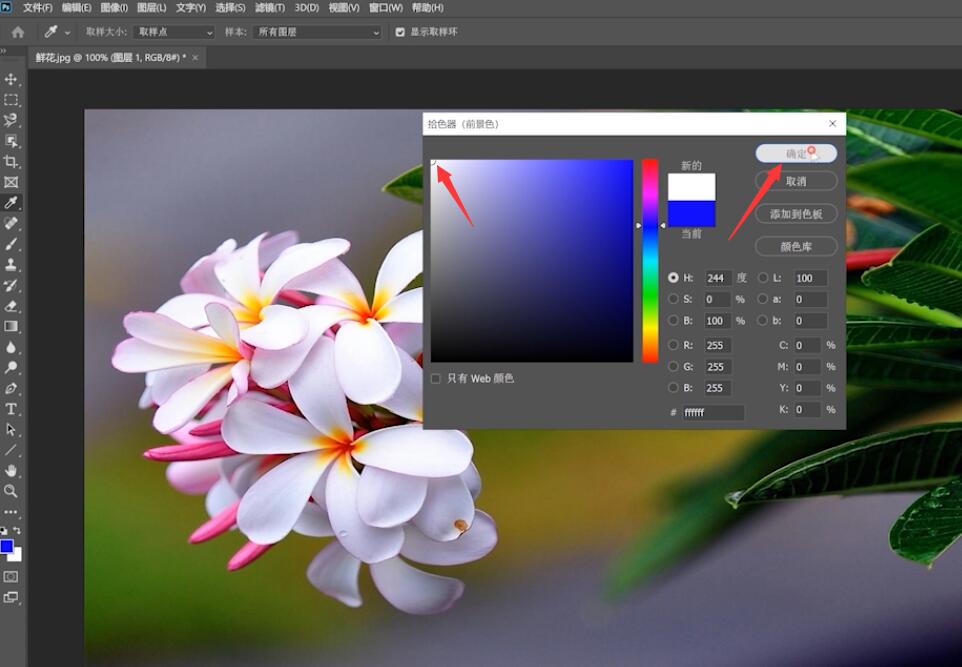
Task: Click the background color swatch in toolbar
Action: tap(17, 556)
